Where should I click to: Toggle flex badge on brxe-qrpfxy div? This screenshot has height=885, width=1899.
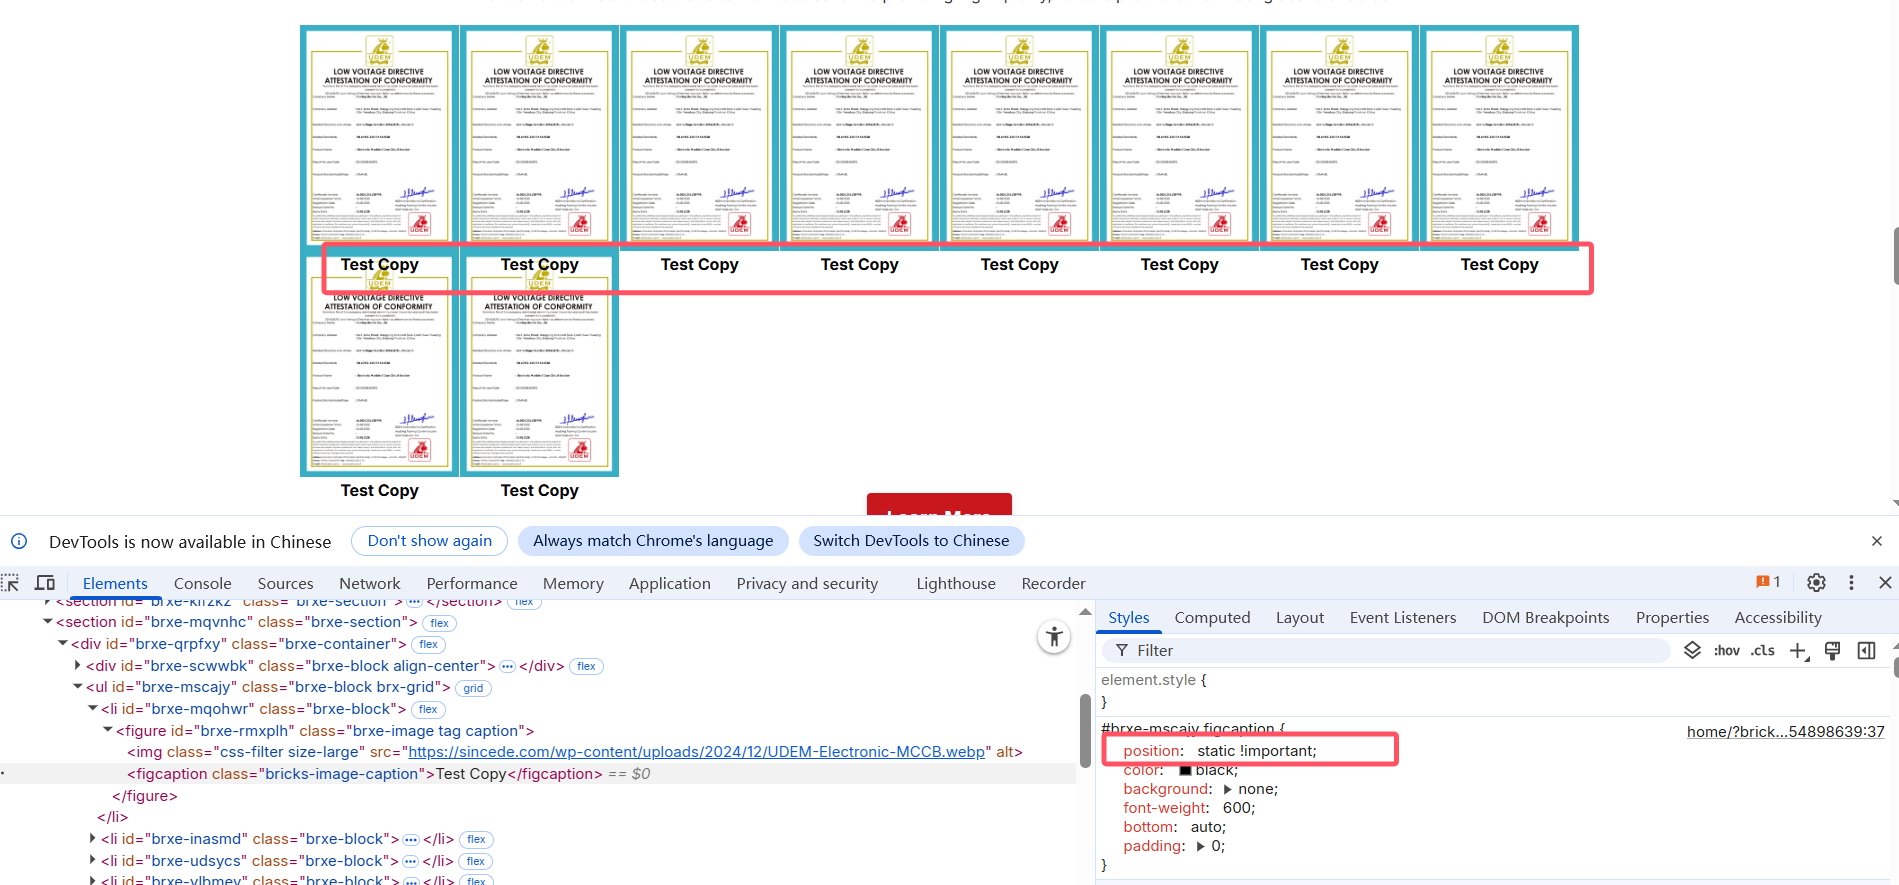click(x=429, y=645)
